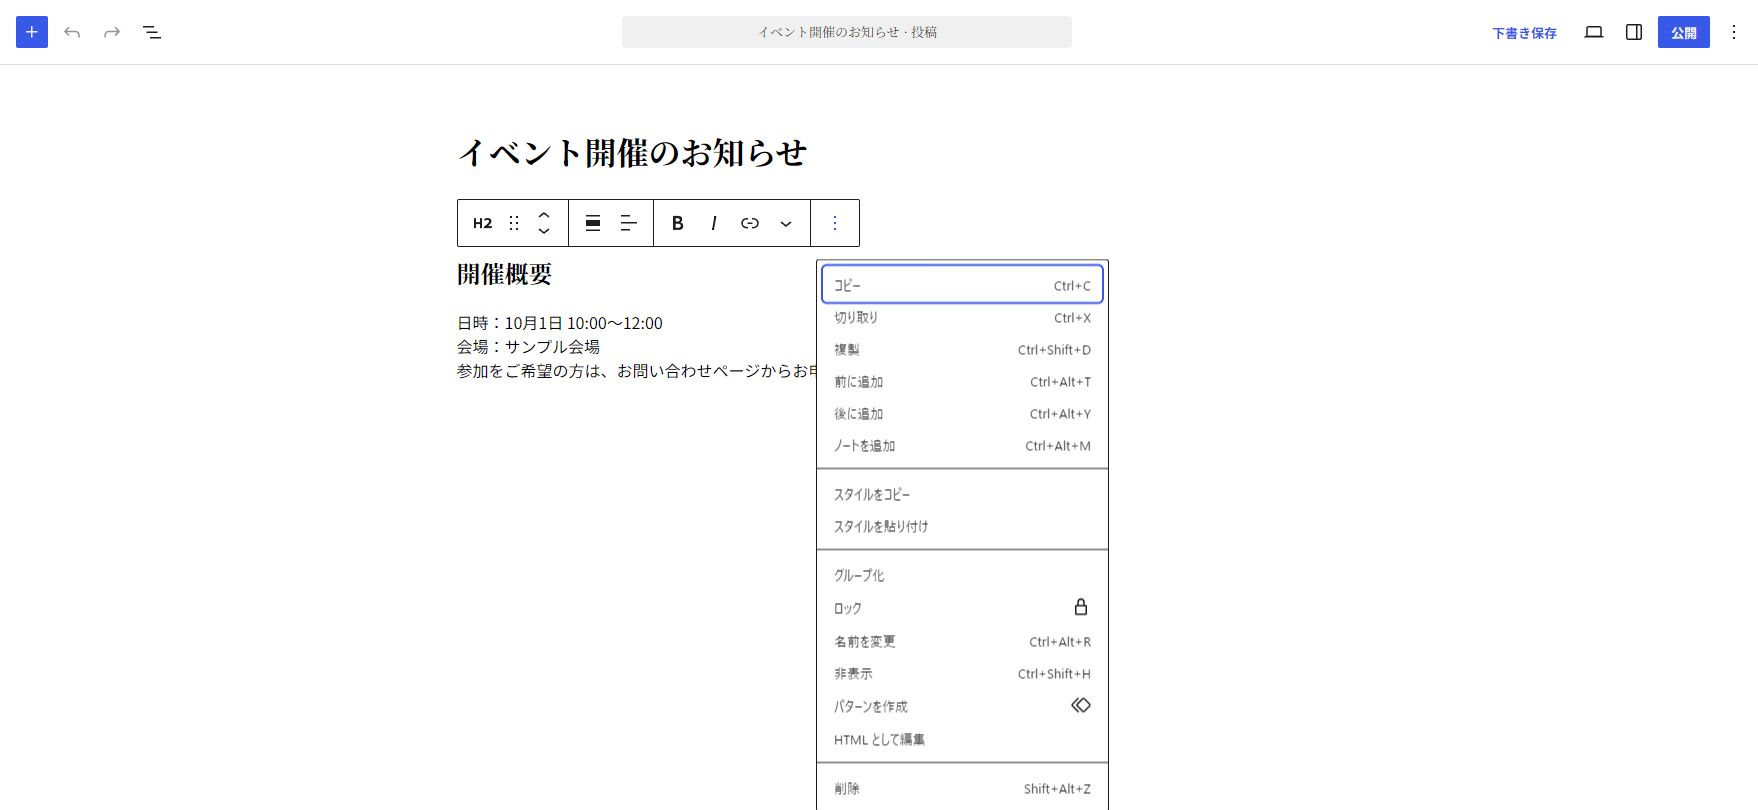Click the link icon in block toolbar
This screenshot has width=1758, height=810.
pos(750,223)
